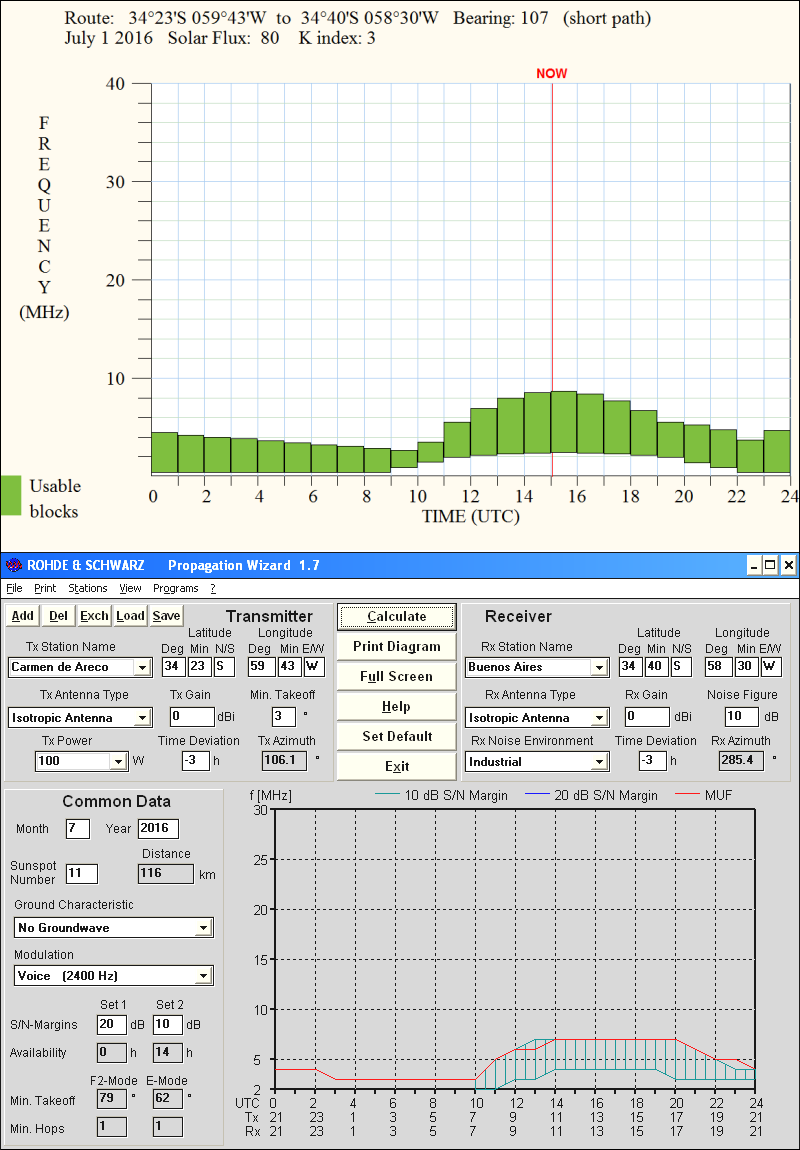Expand the Rx Antenna Type dropdown
This screenshot has width=800, height=1150.
[x=599, y=718]
